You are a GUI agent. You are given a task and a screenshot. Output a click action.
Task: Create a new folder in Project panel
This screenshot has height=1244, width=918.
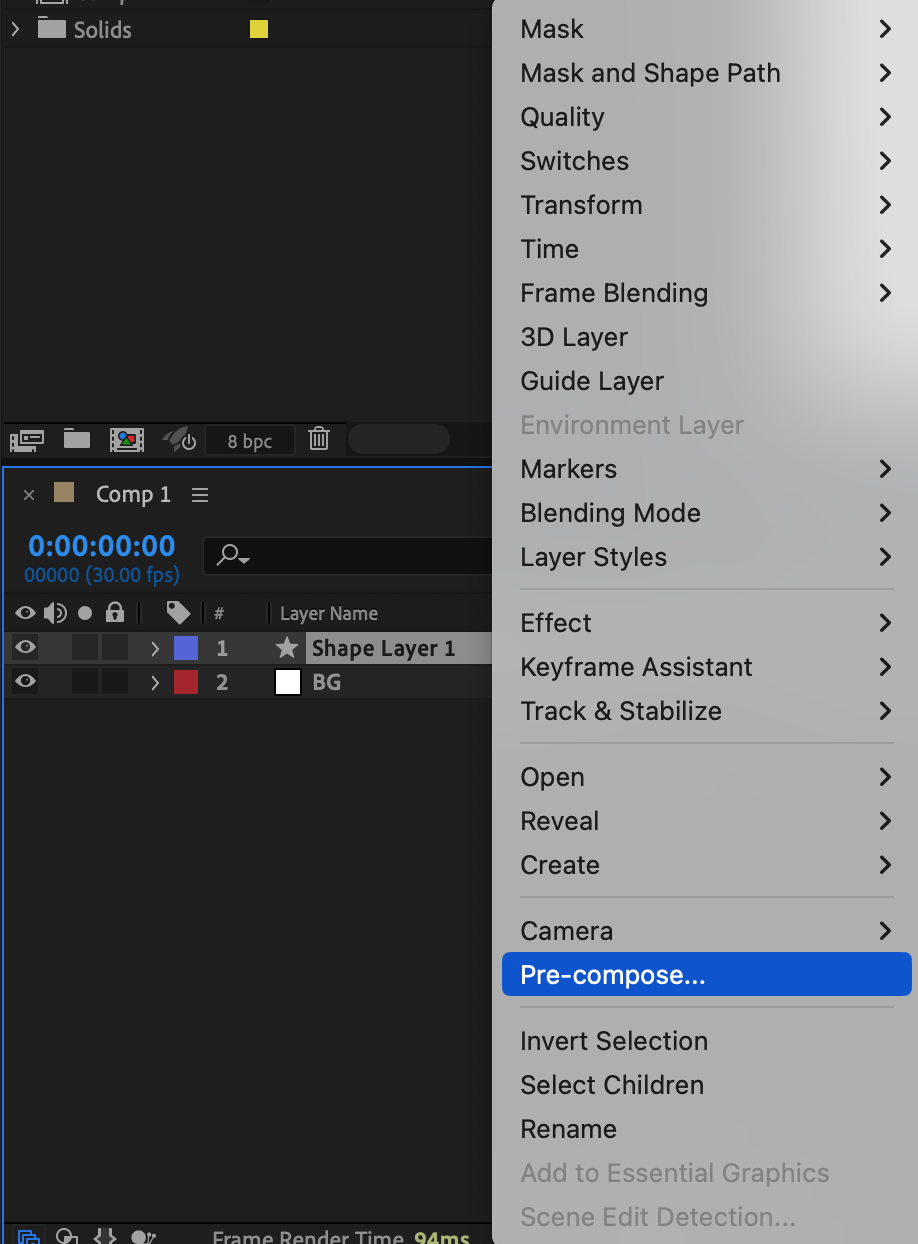(77, 439)
